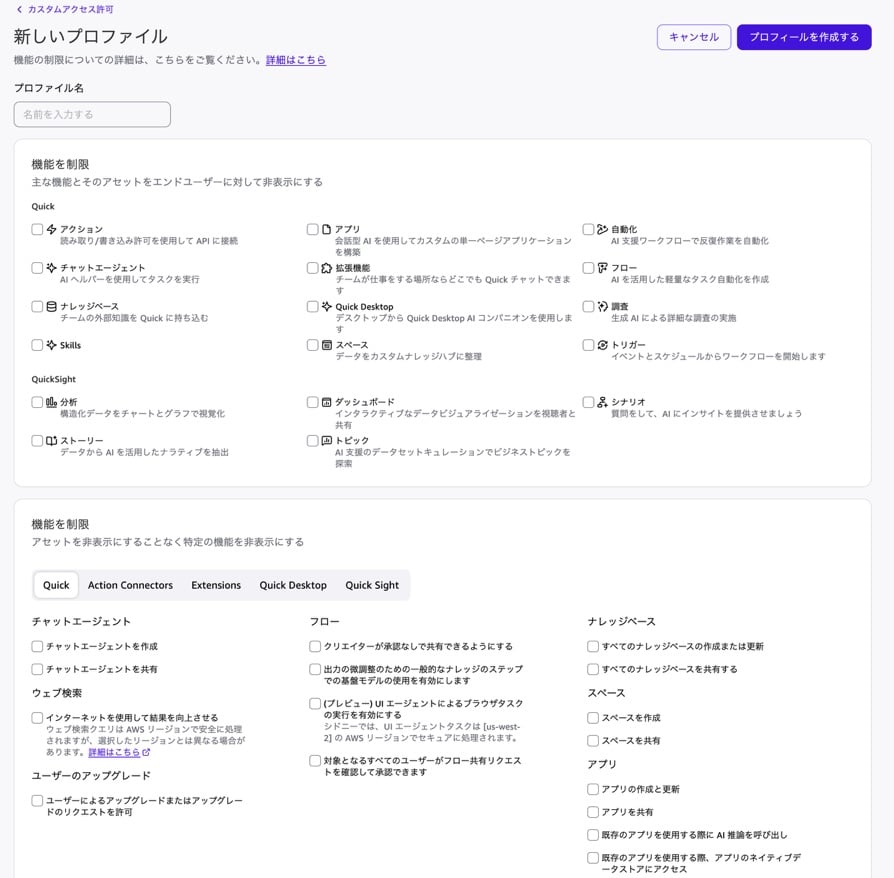
Task: Tick the トピック checkbox
Action: [x=312, y=441]
